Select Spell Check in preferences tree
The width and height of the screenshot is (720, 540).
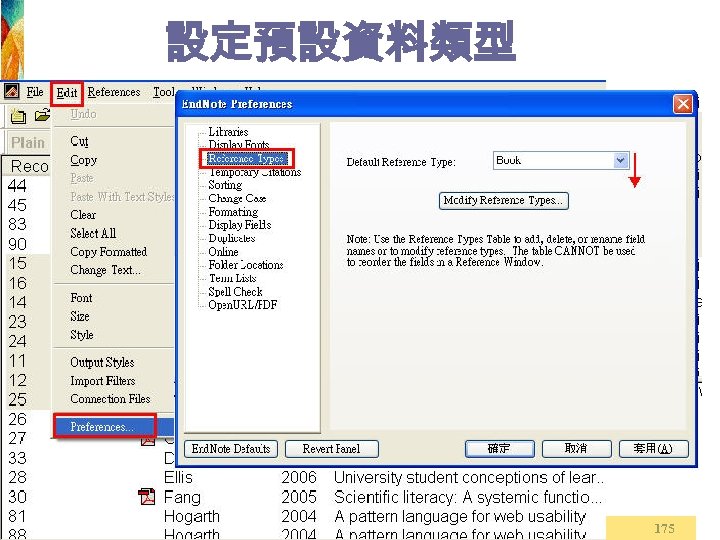click(x=235, y=292)
